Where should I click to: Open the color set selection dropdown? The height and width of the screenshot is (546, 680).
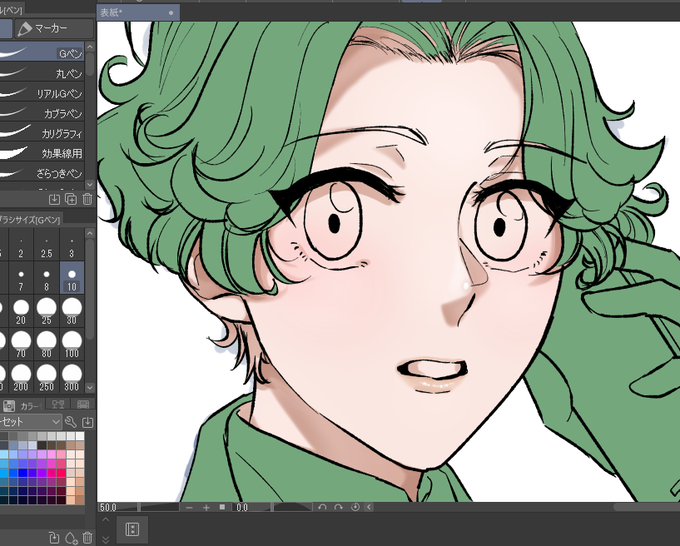click(x=30, y=422)
